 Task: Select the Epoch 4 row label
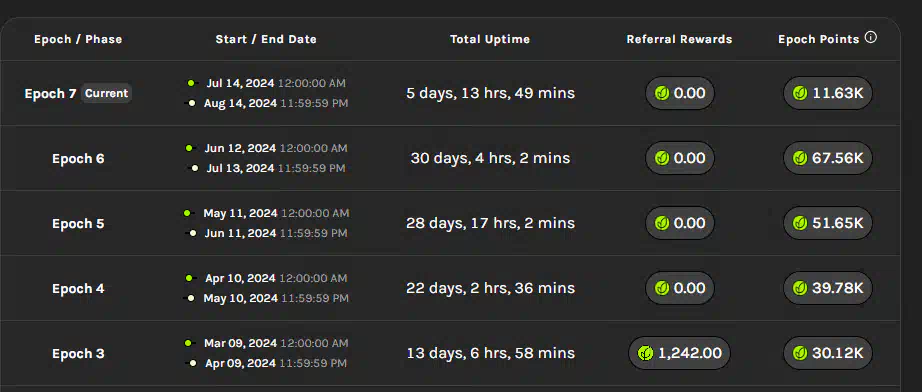pyautogui.click(x=78, y=289)
